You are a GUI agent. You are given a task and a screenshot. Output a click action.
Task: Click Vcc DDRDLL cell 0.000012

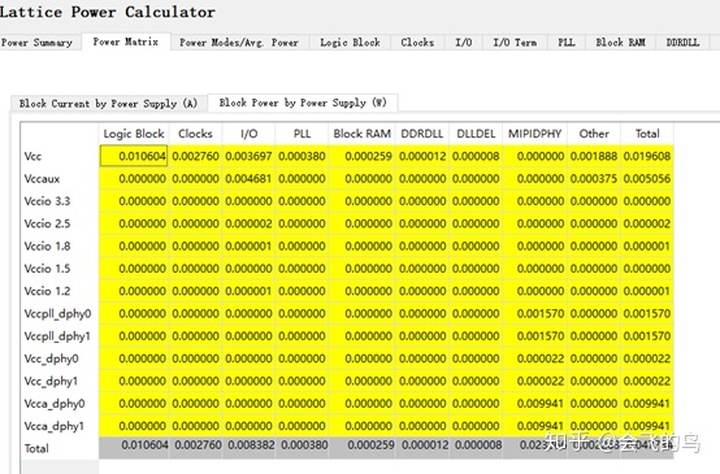pos(422,156)
